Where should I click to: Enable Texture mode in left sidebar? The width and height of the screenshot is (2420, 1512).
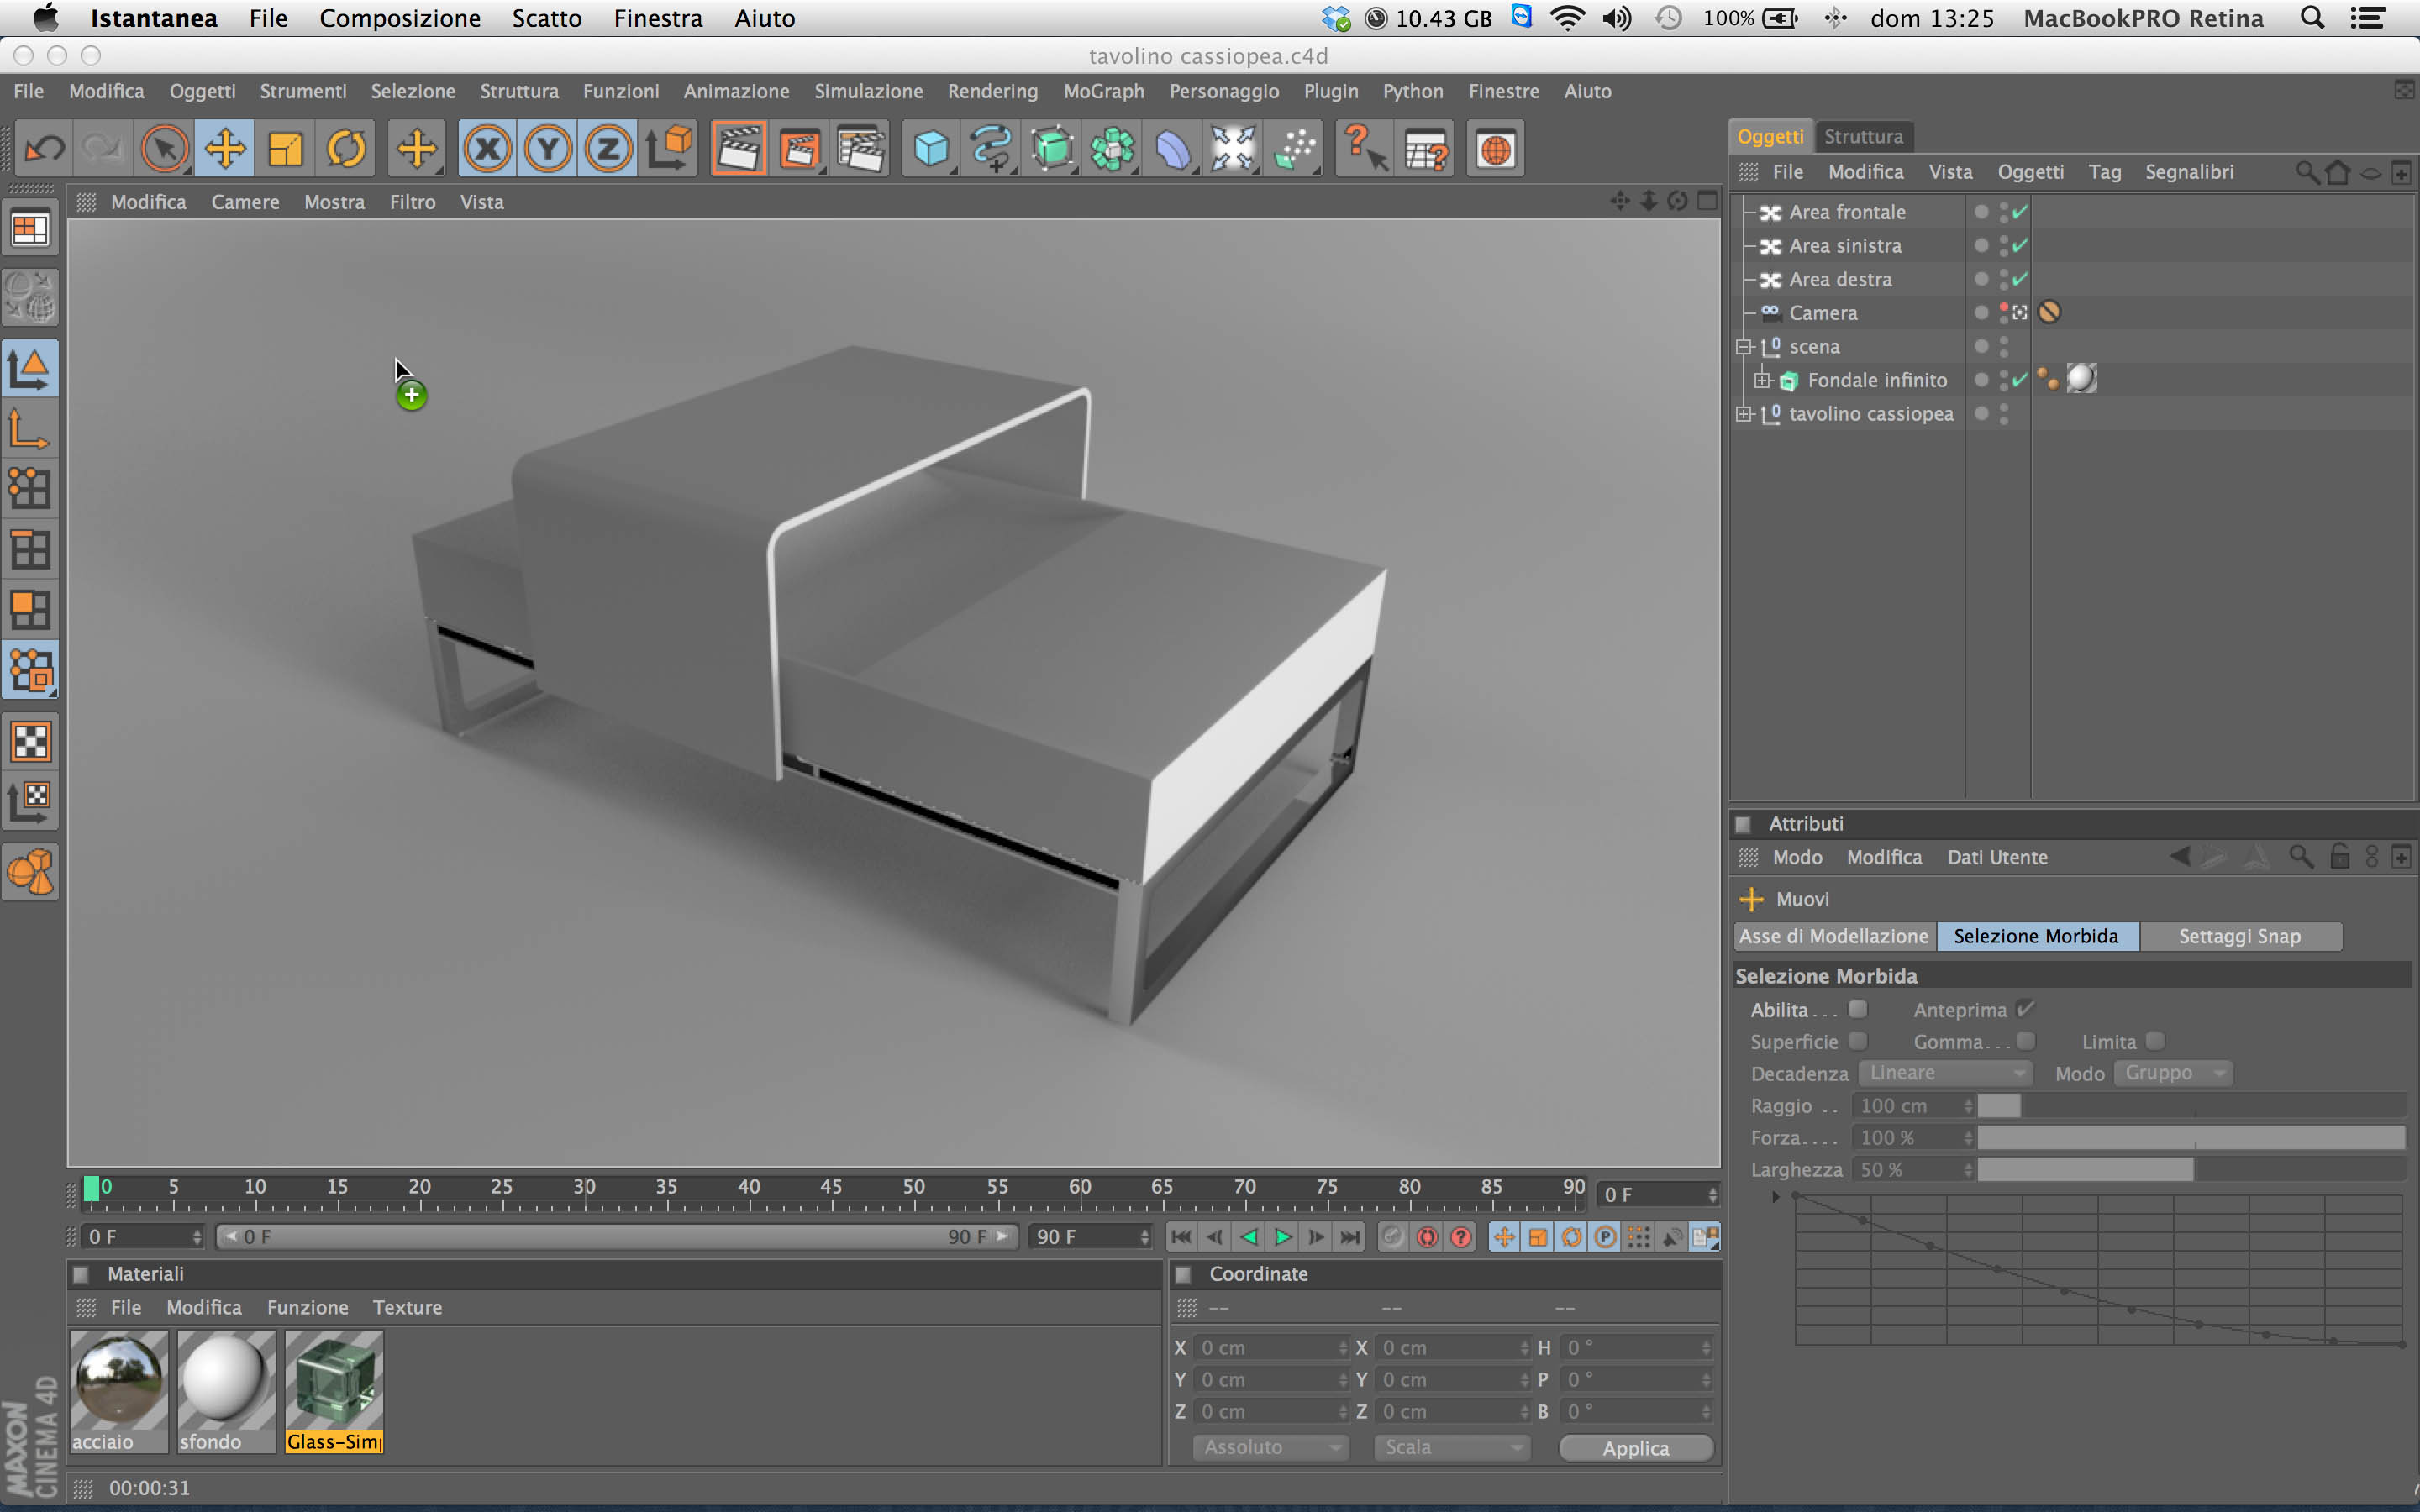(x=30, y=742)
